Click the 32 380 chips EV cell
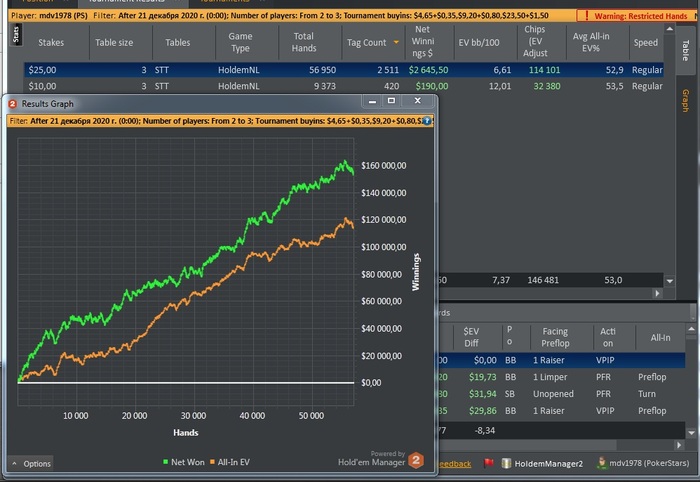 (546, 86)
